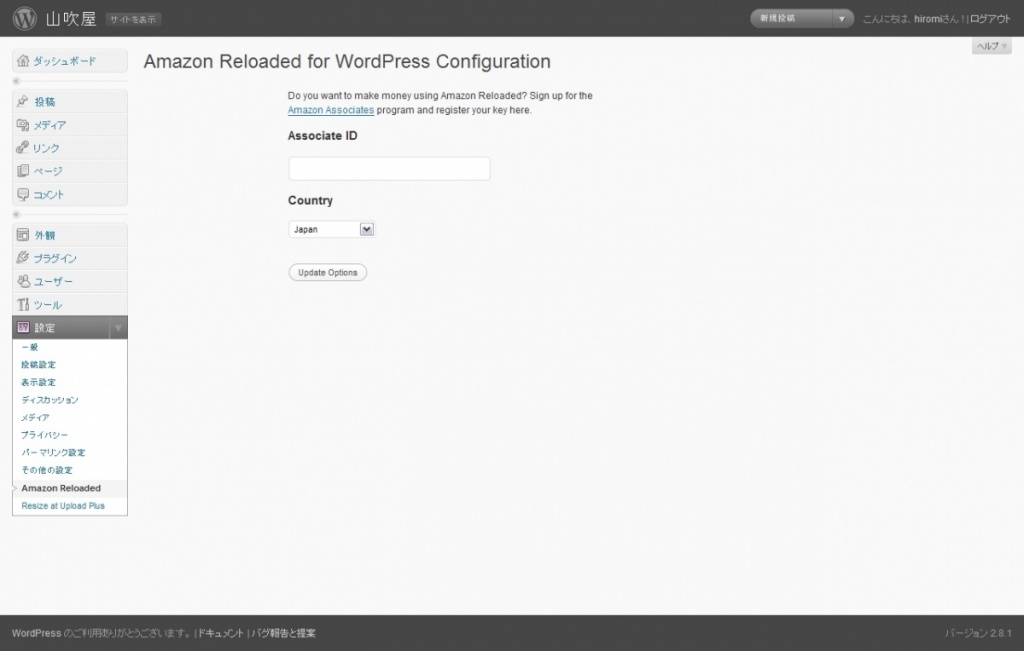Focus the Associate ID input field

click(389, 168)
